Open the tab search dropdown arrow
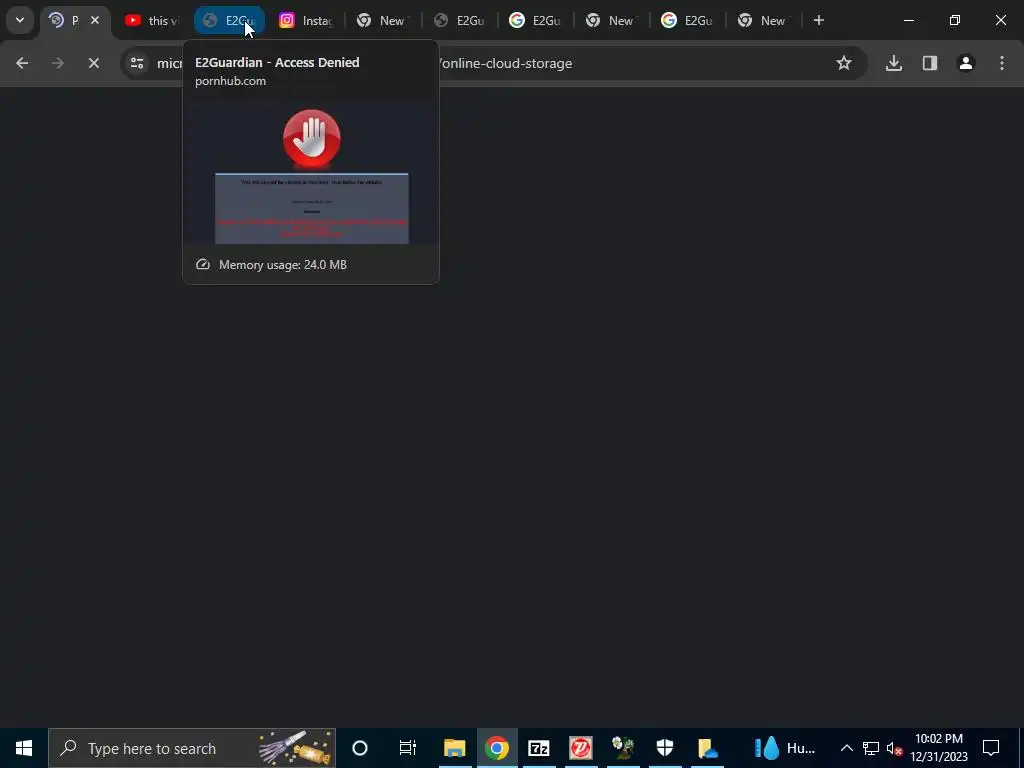This screenshot has height=768, width=1024. pos(20,20)
